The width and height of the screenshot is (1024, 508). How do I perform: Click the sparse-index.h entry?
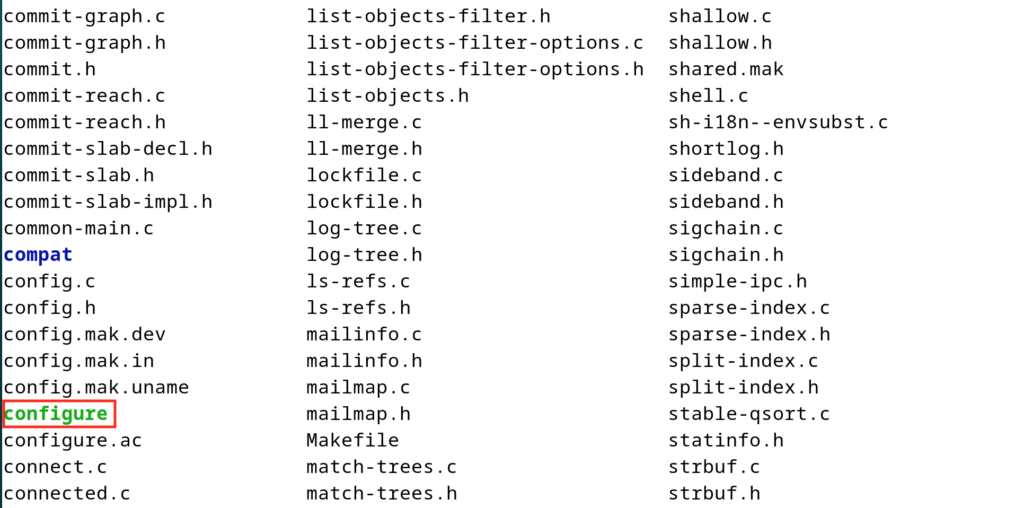pos(749,334)
